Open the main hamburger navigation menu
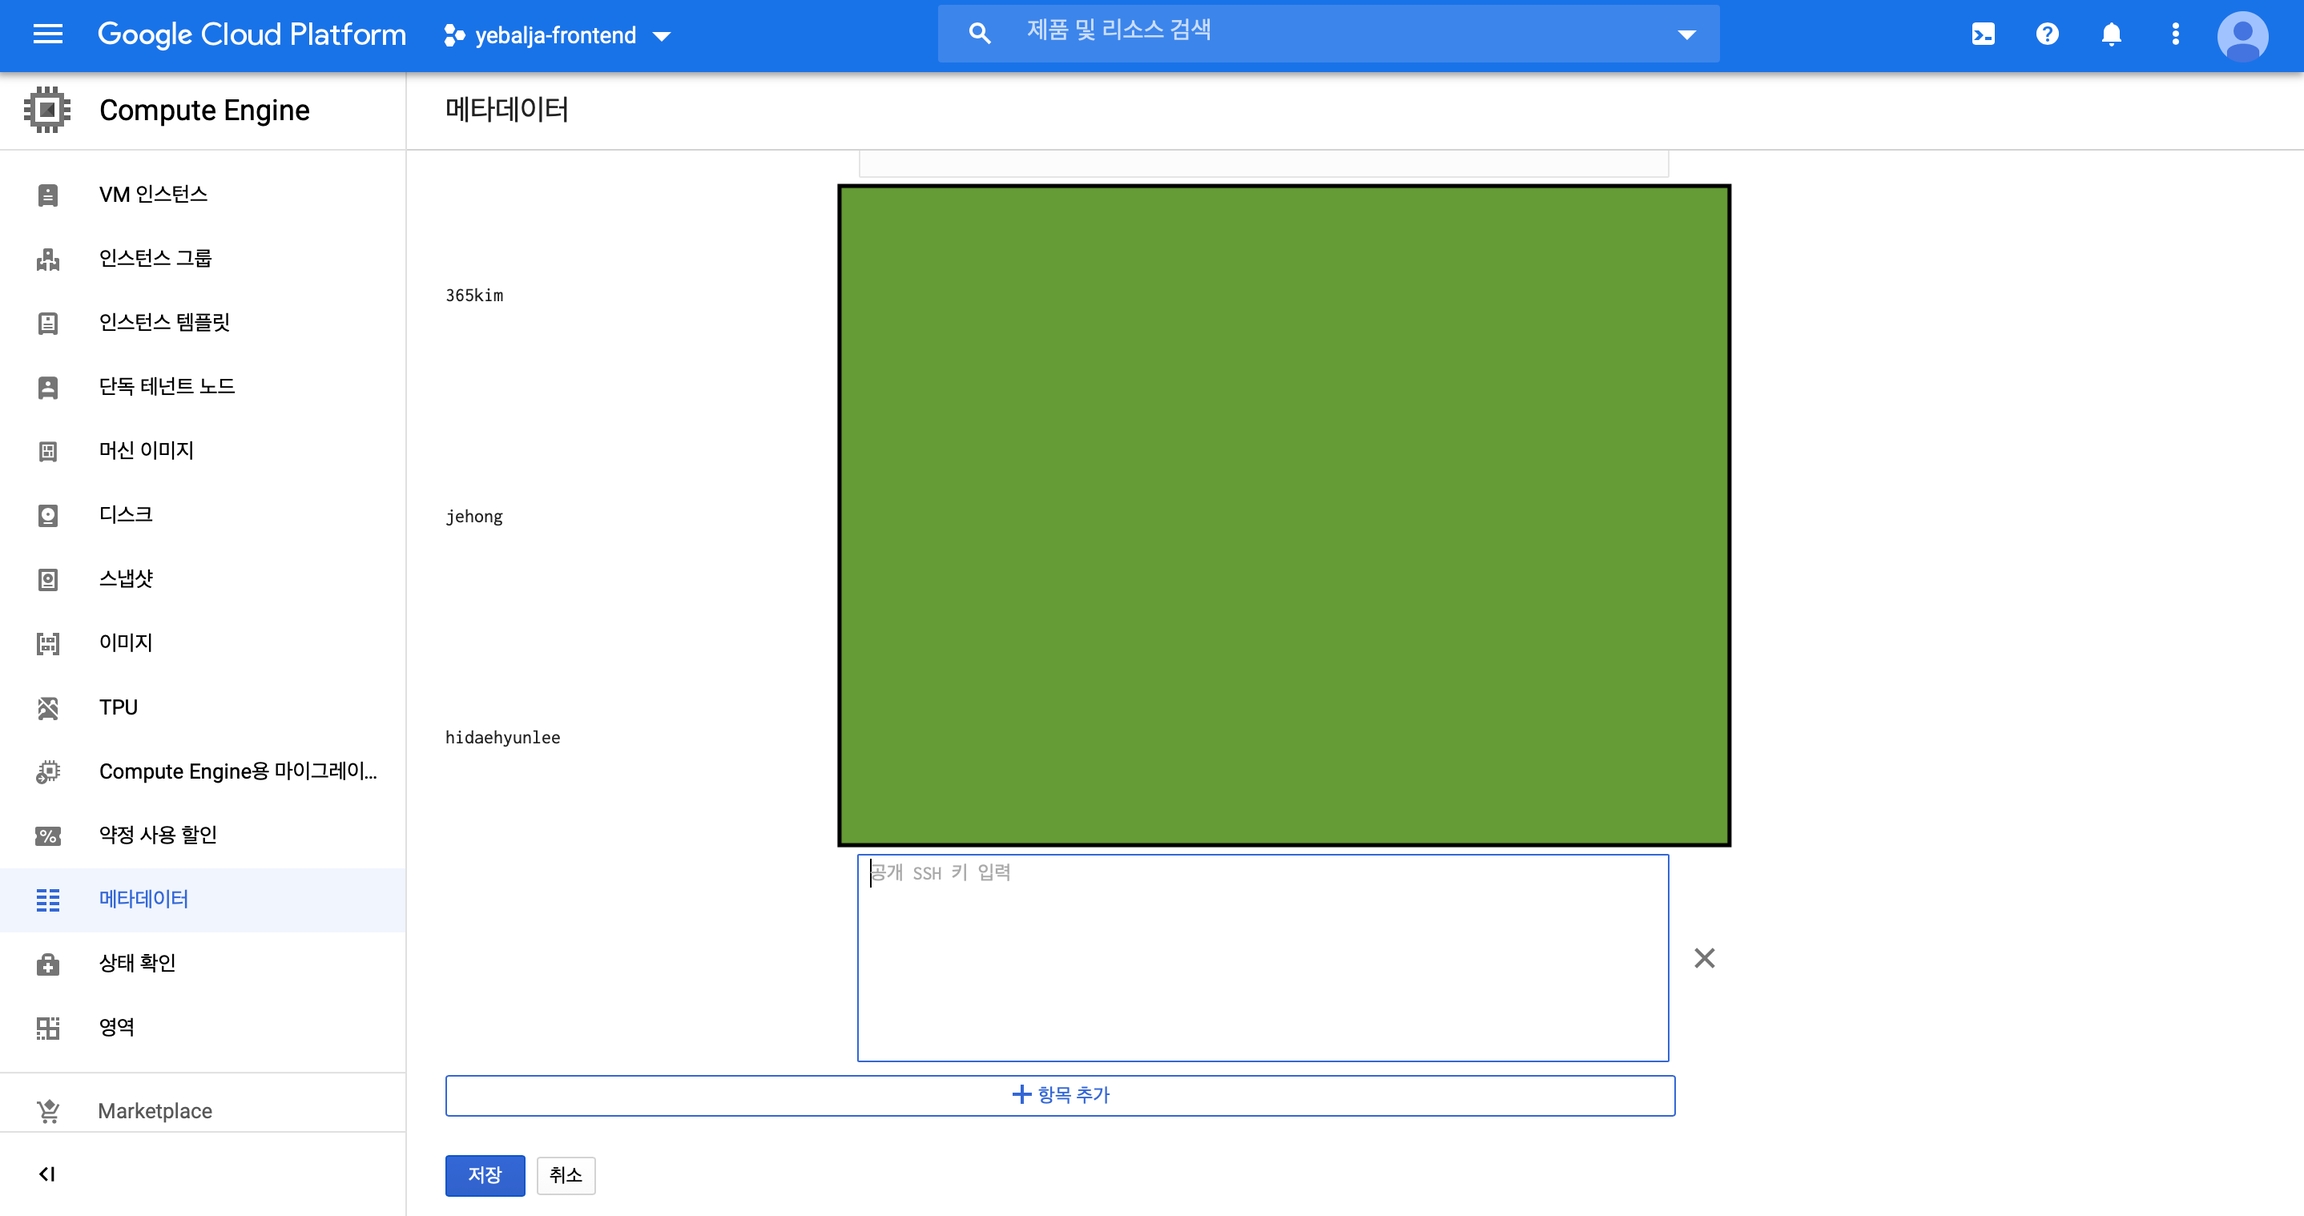2304x1216 pixels. [x=47, y=35]
